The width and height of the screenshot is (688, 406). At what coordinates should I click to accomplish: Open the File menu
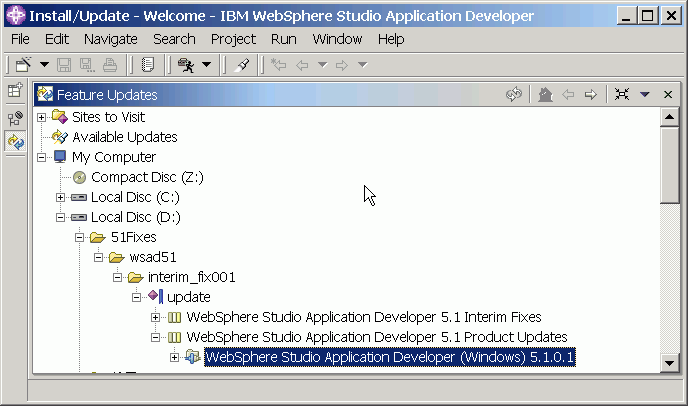(20, 39)
